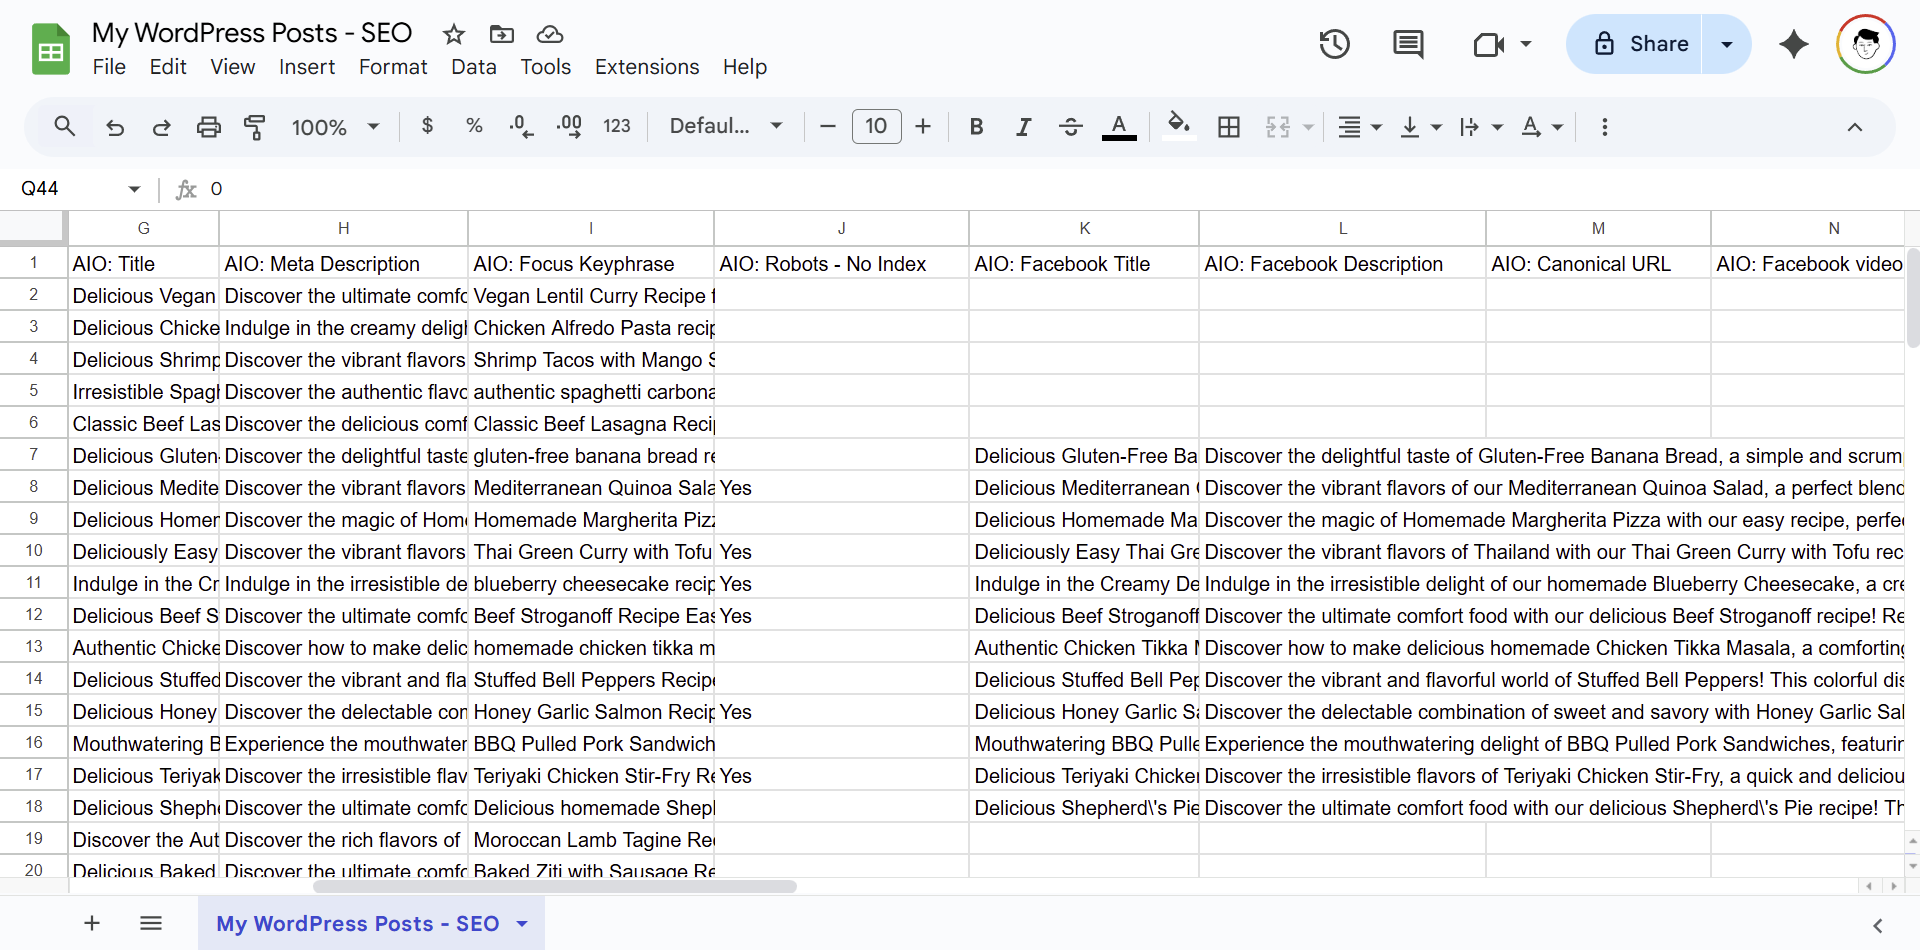Format cell as currency
The height and width of the screenshot is (950, 1920).
point(428,126)
